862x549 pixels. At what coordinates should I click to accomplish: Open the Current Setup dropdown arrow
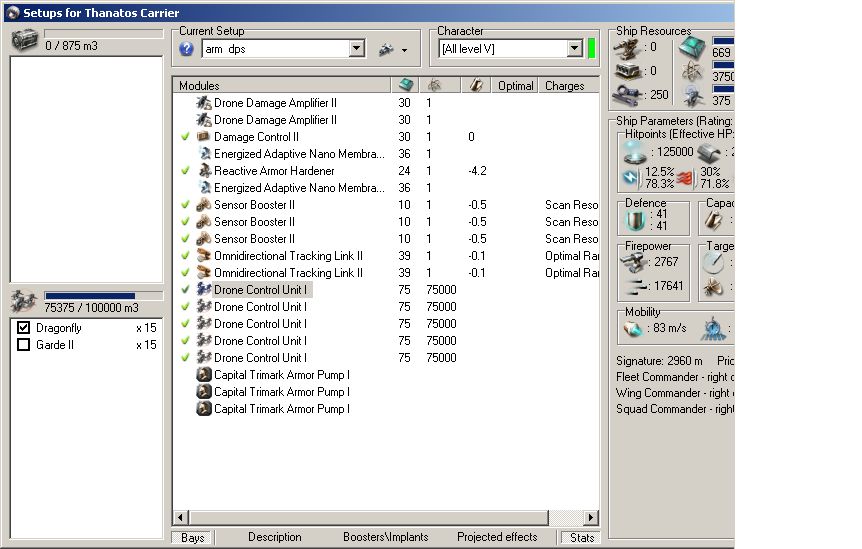click(x=357, y=48)
